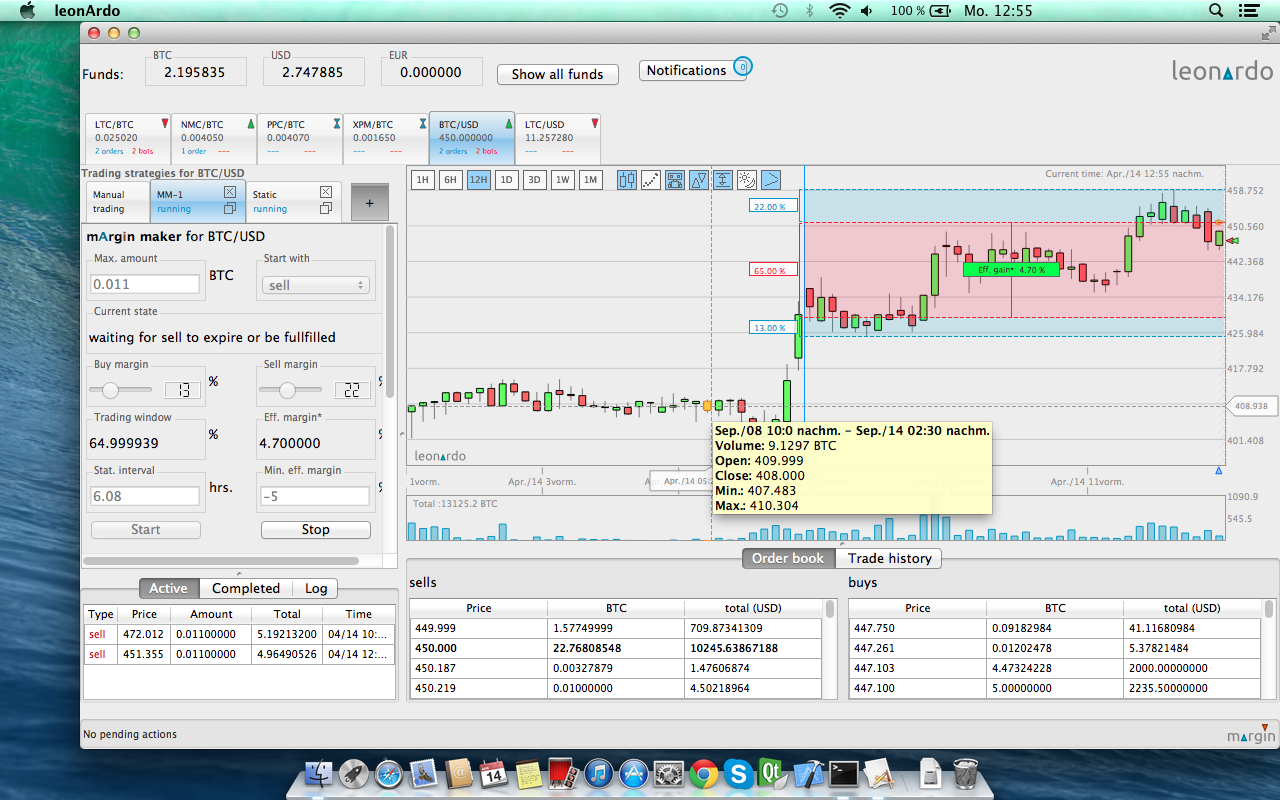Screen dimensions: 1280x800
Task: Toggle candlestick chart display icon
Action: [627, 180]
